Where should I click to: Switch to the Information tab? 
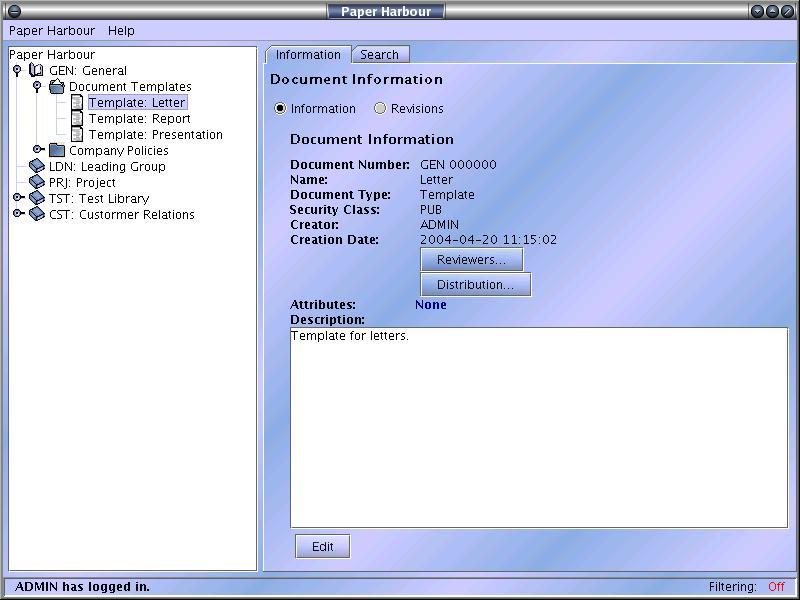308,55
